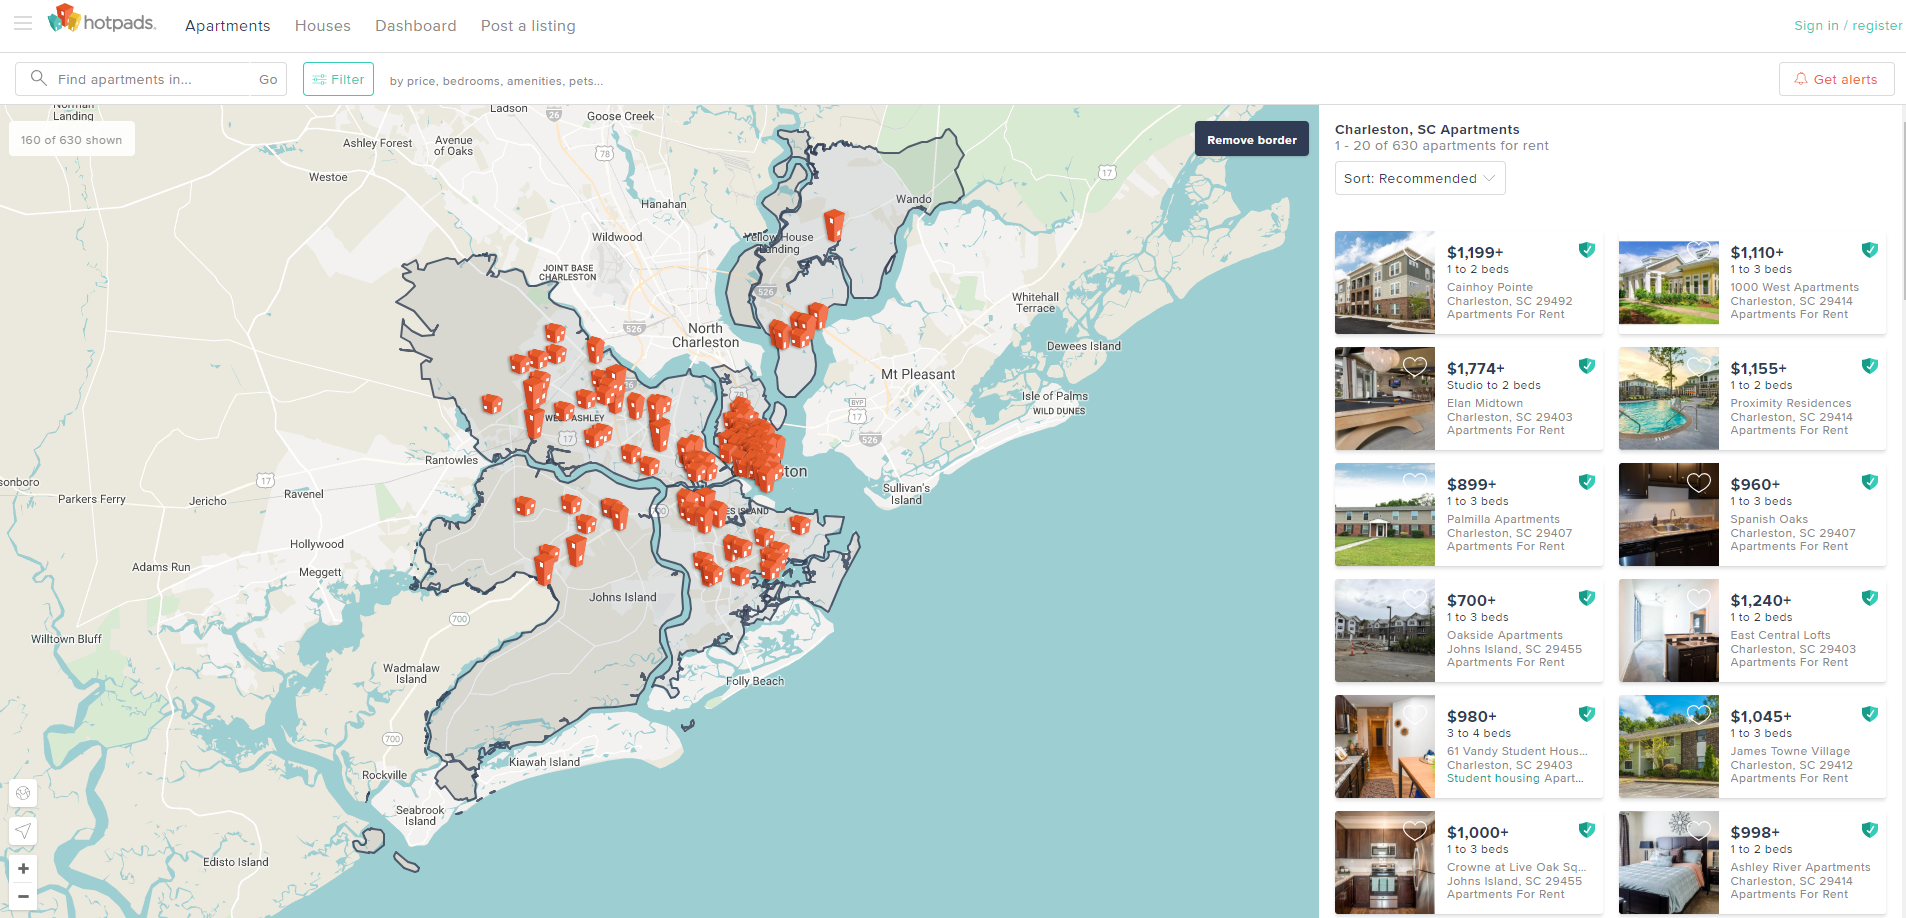
Task: Zoom out of the map
Action: (23, 896)
